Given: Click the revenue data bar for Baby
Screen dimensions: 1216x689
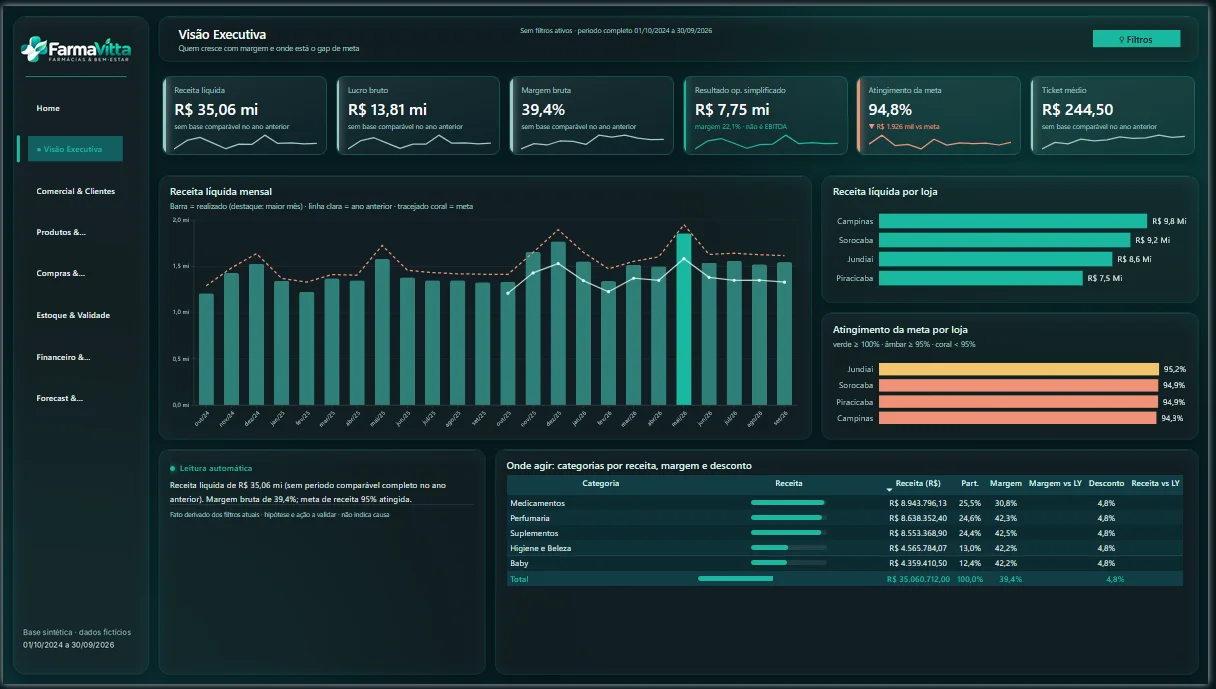Looking at the screenshot, I should (769, 563).
